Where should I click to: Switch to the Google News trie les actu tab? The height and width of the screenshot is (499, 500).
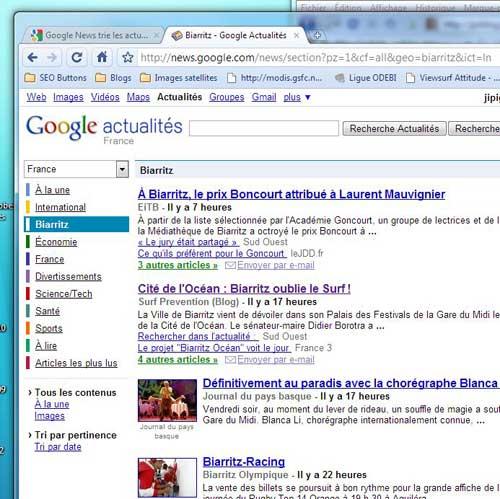pyautogui.click(x=92, y=35)
